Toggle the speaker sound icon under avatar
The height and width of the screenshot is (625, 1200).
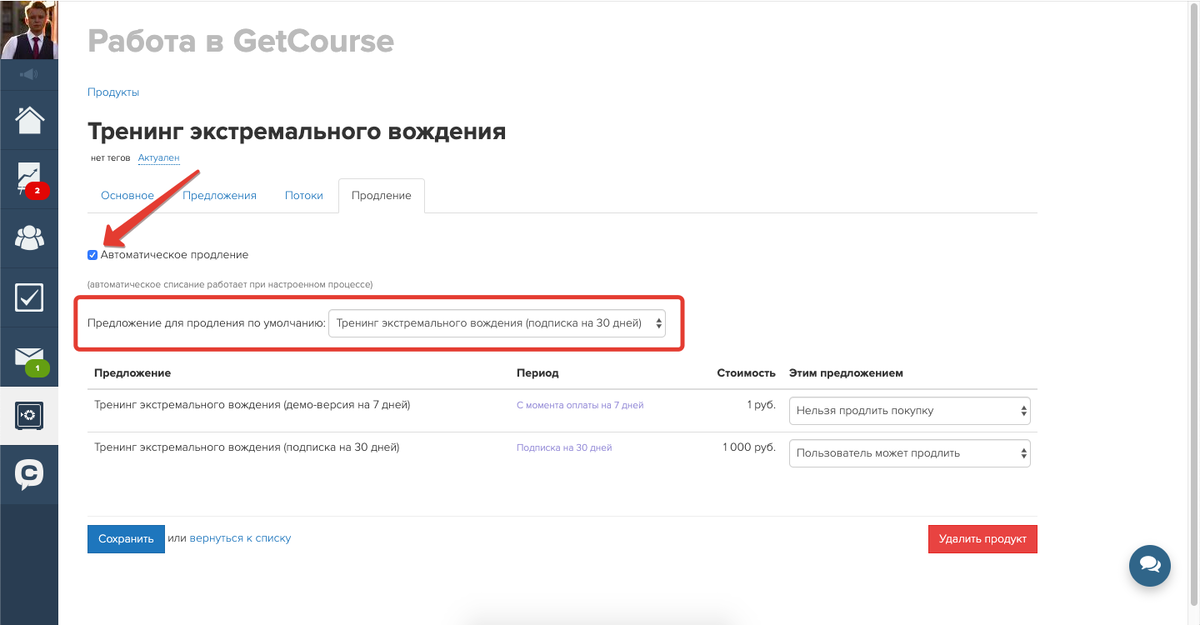[x=29, y=74]
